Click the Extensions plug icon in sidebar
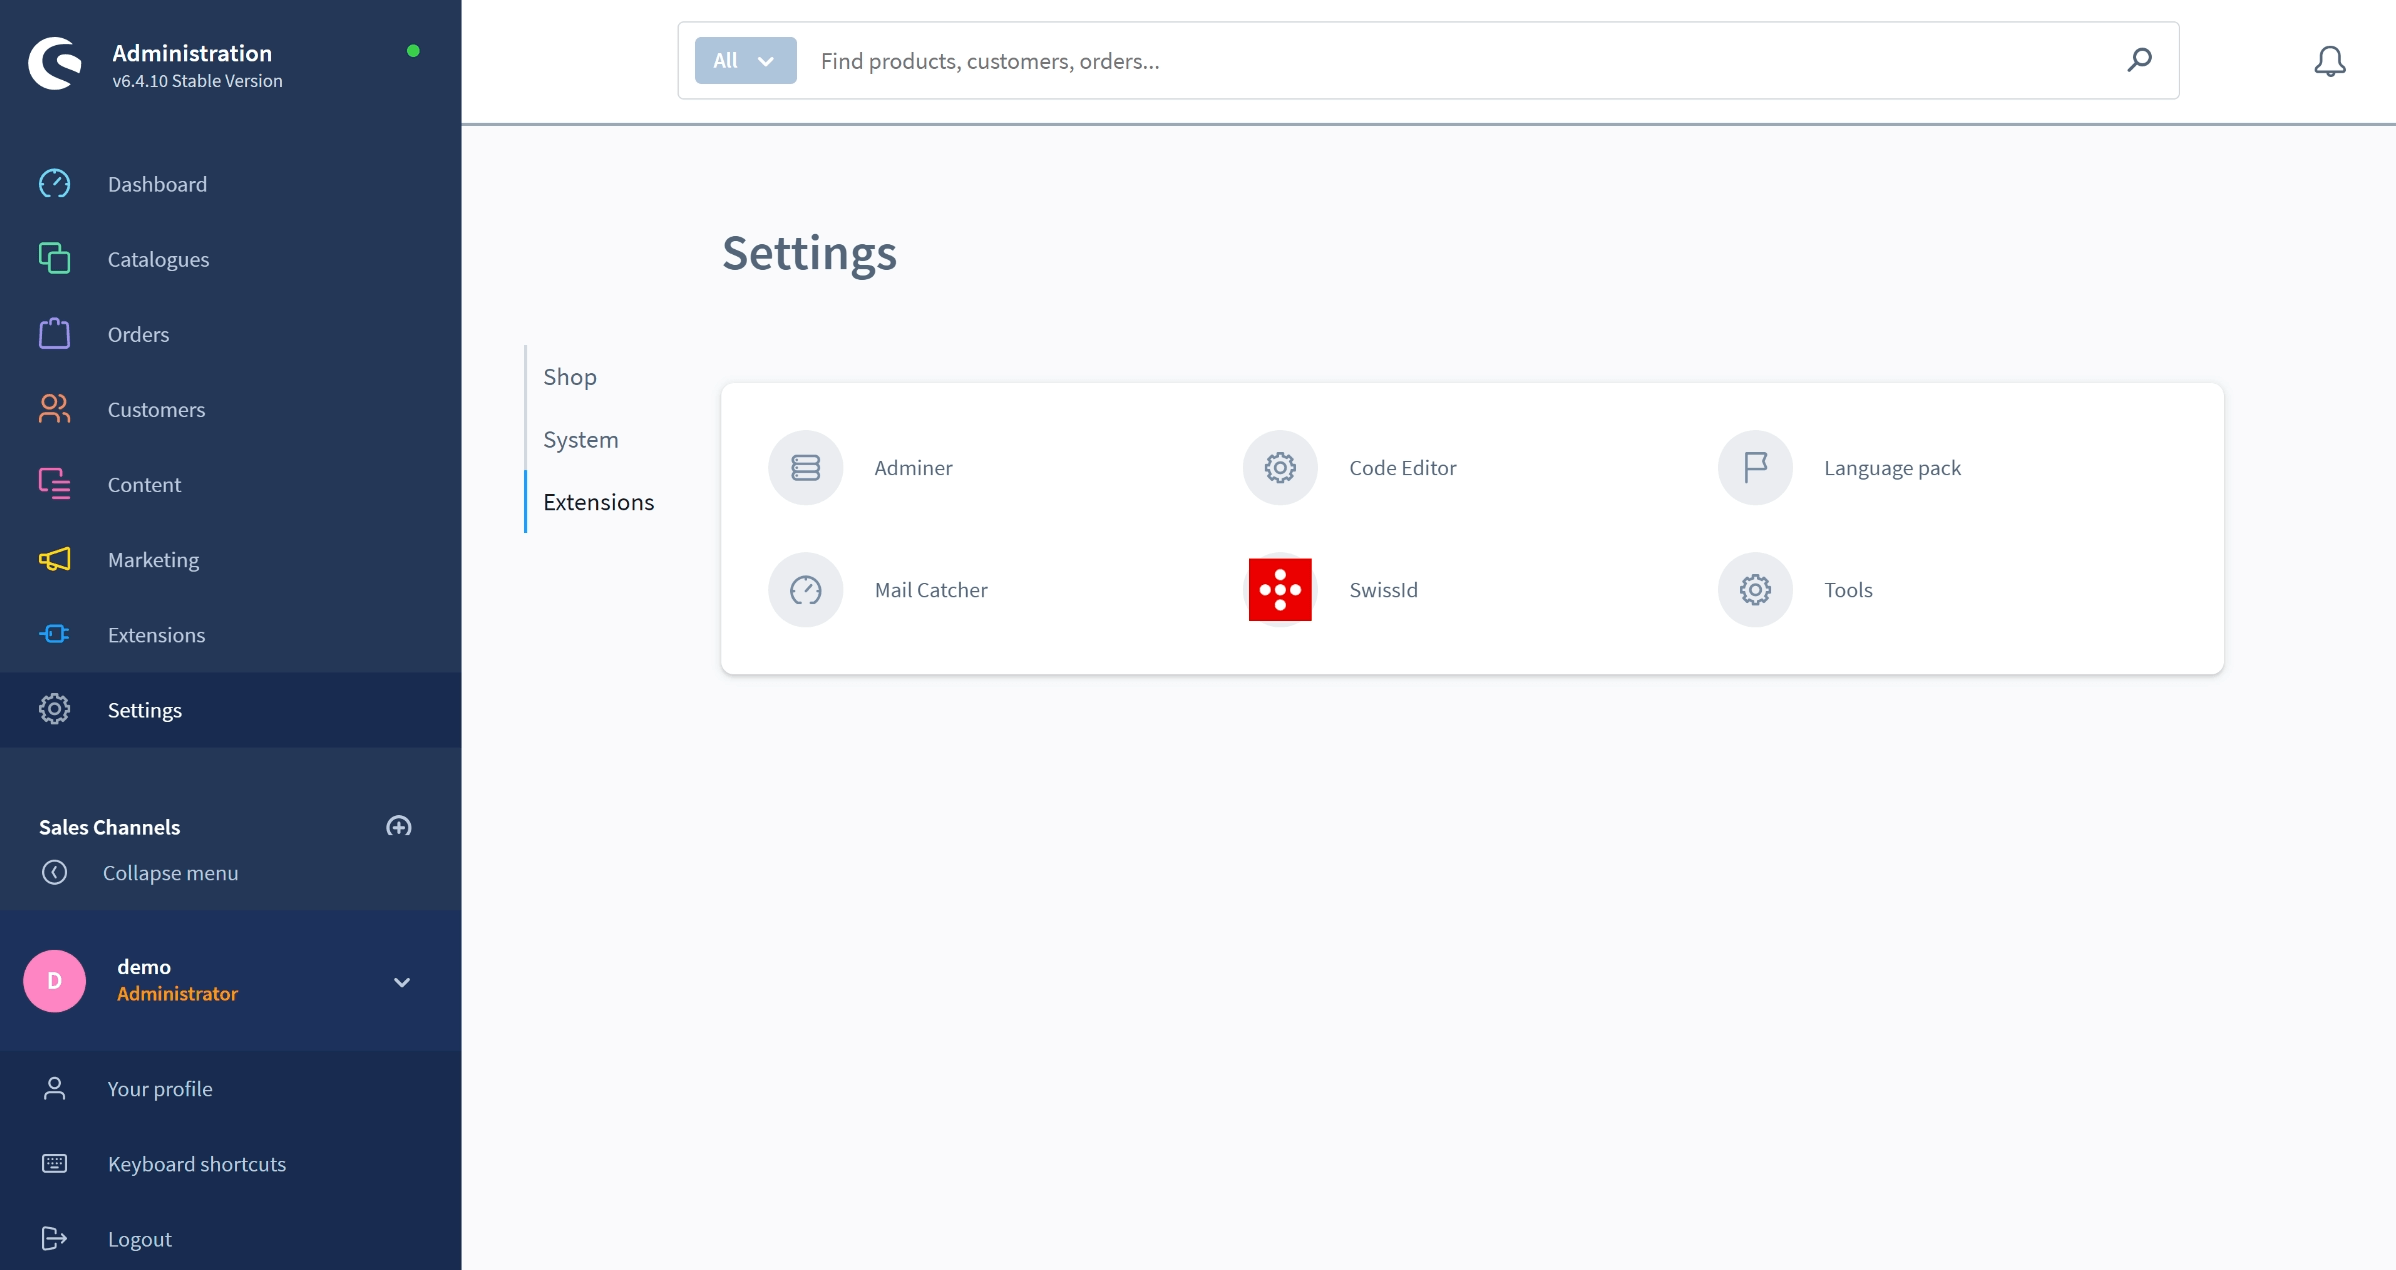This screenshot has width=2396, height=1270. click(x=54, y=634)
